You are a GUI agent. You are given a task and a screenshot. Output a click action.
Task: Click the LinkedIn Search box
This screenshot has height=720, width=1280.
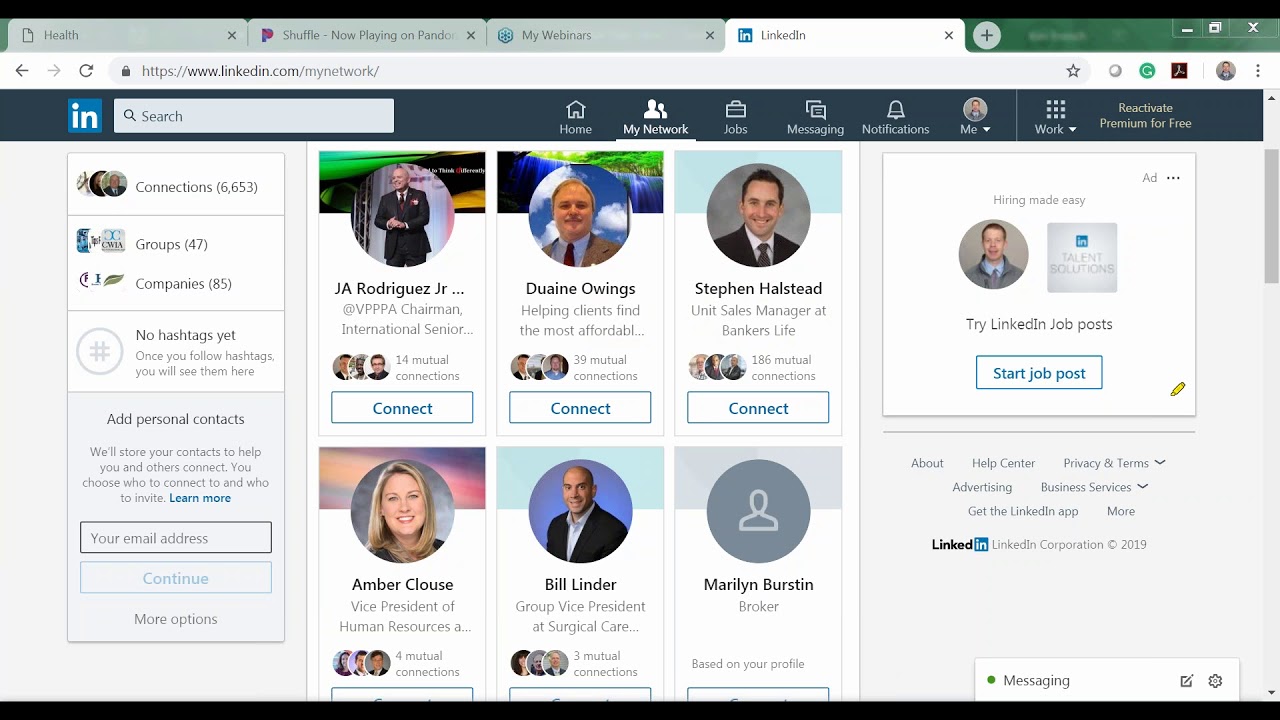click(254, 116)
